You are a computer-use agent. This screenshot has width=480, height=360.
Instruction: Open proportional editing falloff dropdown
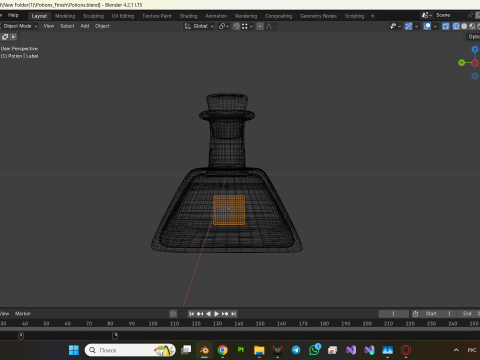click(271, 26)
